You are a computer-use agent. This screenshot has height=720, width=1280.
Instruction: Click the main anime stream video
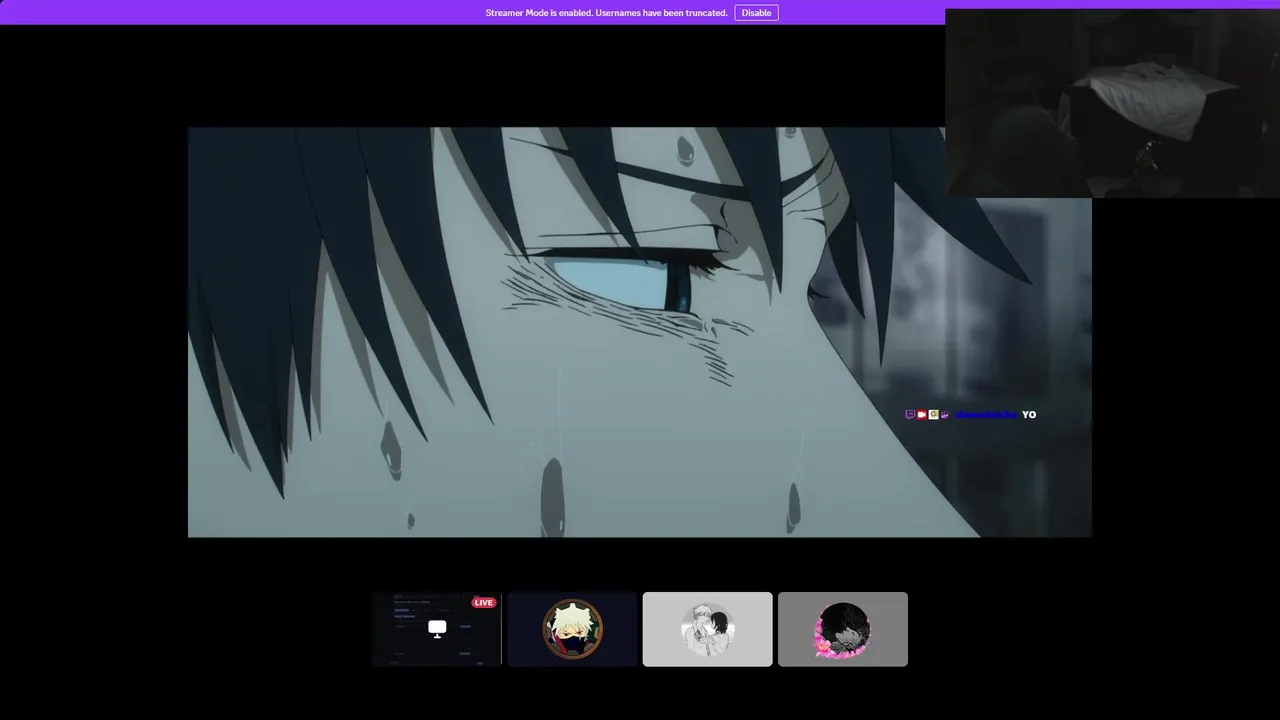pyautogui.click(x=640, y=332)
